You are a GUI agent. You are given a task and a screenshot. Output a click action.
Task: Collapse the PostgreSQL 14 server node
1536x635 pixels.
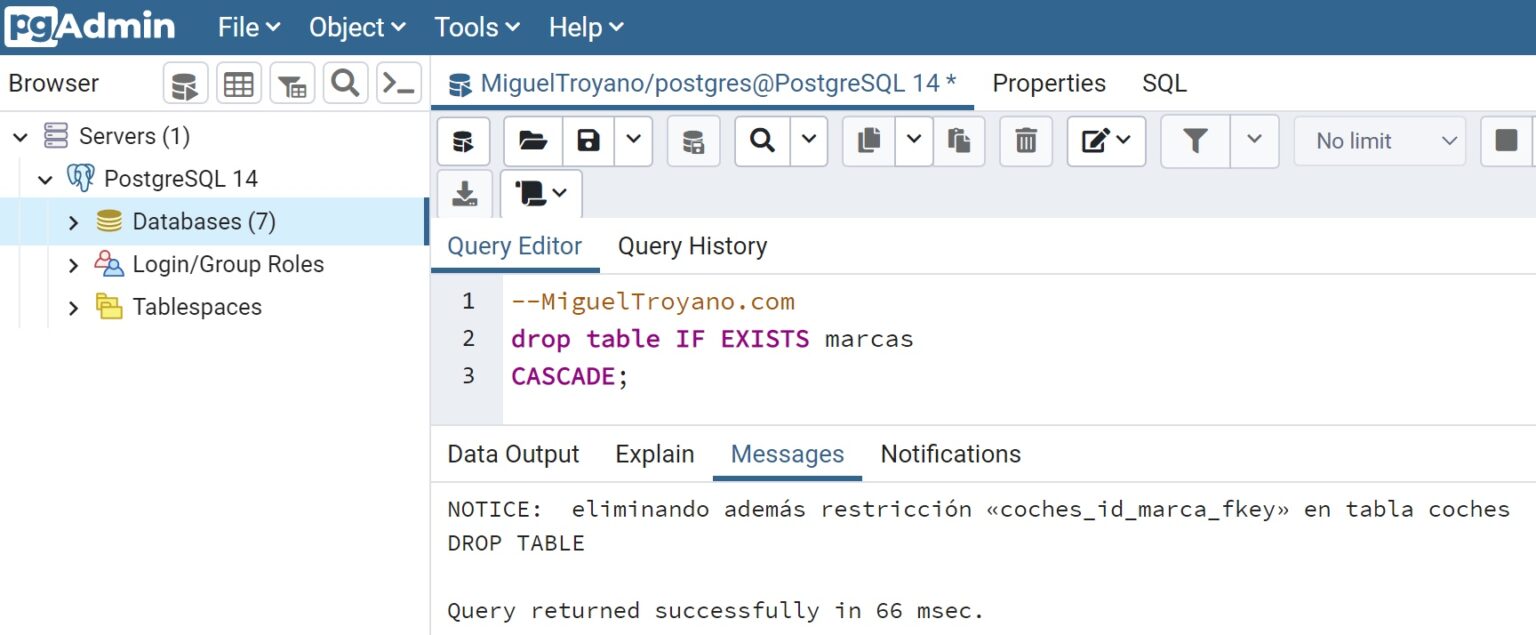click(x=45, y=179)
